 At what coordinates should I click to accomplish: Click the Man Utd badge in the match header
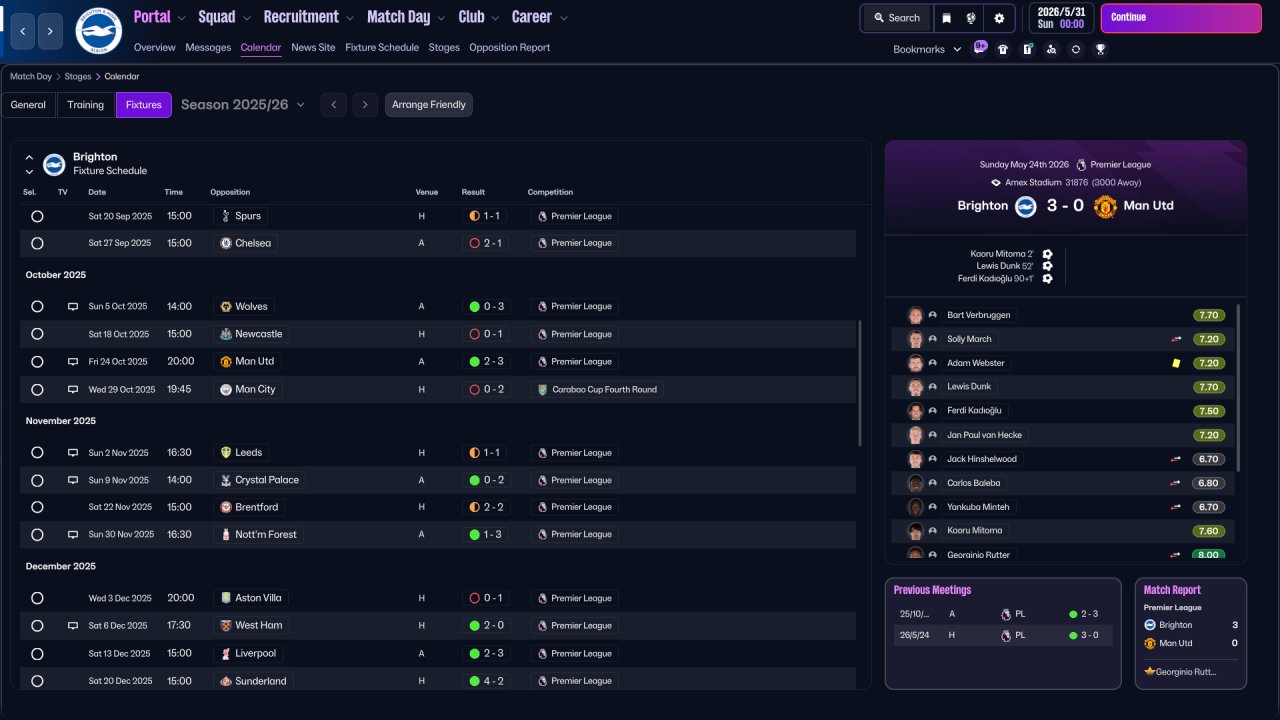tap(1105, 206)
